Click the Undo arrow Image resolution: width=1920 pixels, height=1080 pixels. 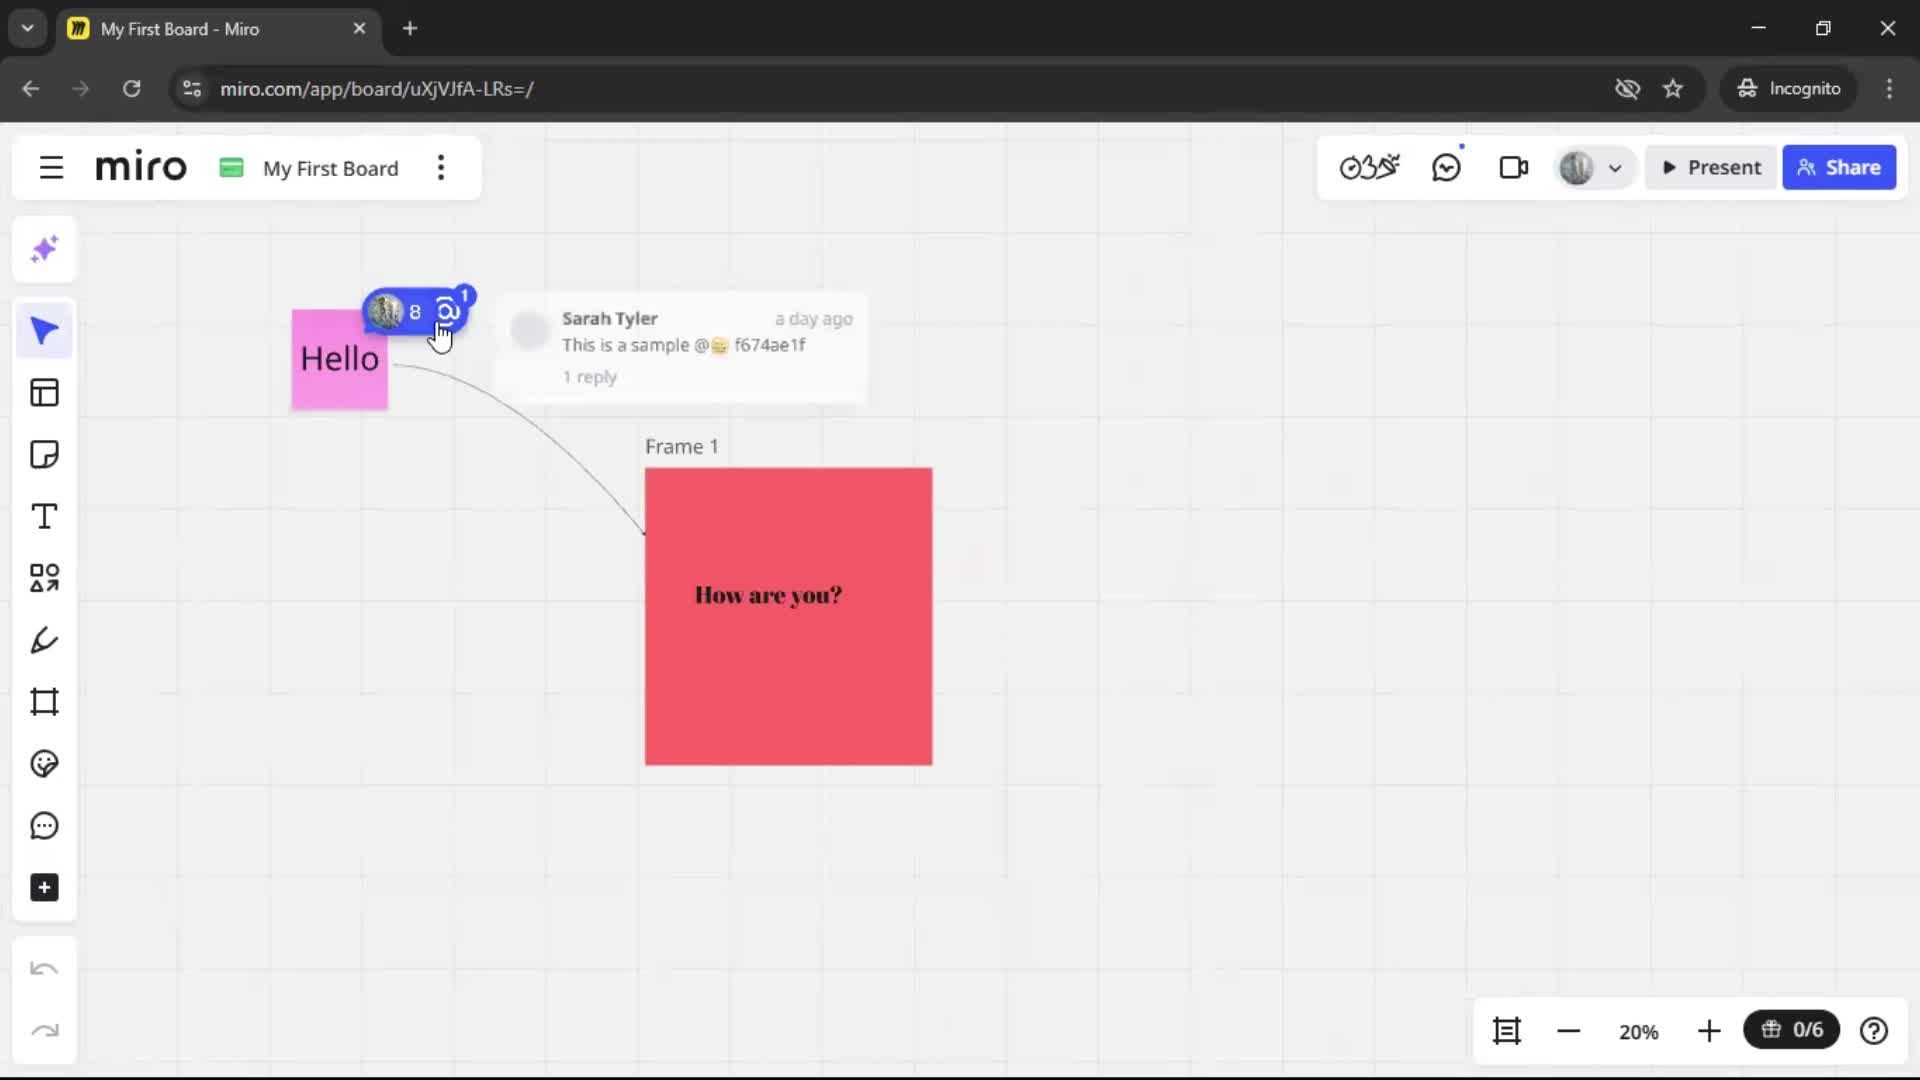point(44,969)
